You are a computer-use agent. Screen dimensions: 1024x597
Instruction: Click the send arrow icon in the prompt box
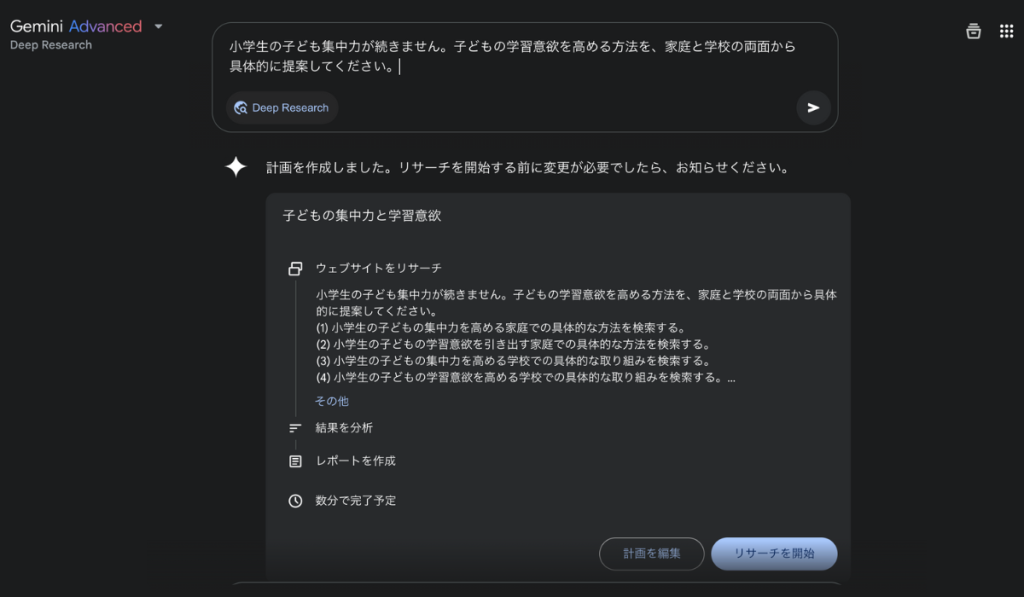coord(813,108)
